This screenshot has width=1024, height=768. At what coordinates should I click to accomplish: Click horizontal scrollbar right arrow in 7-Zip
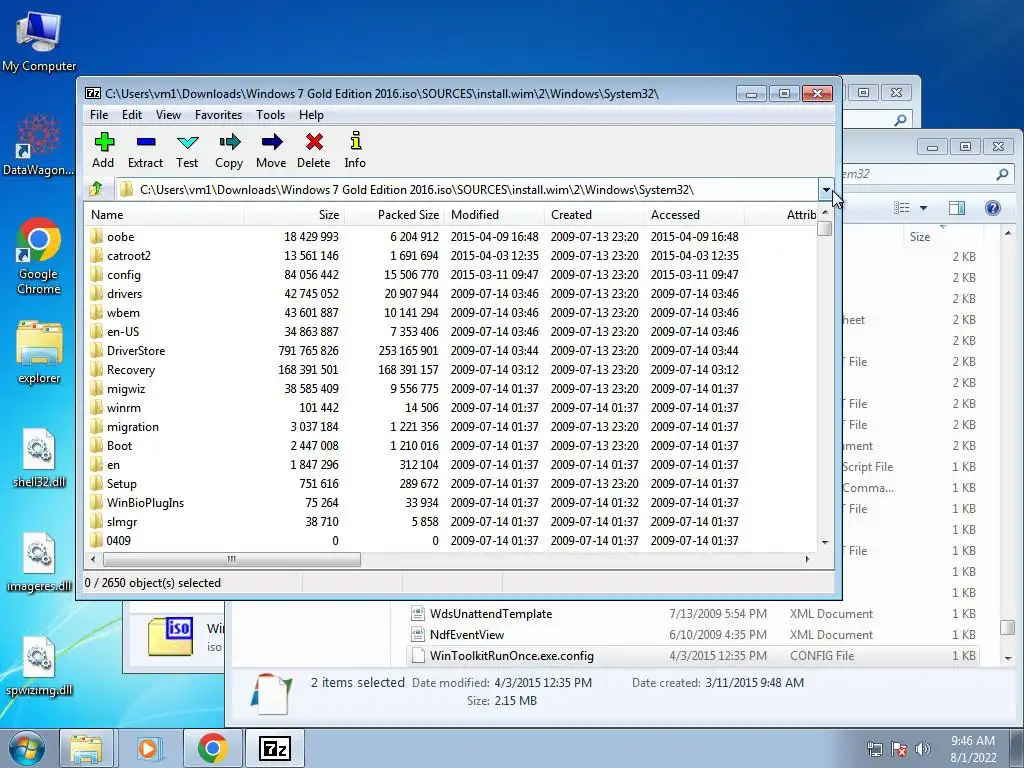808,560
